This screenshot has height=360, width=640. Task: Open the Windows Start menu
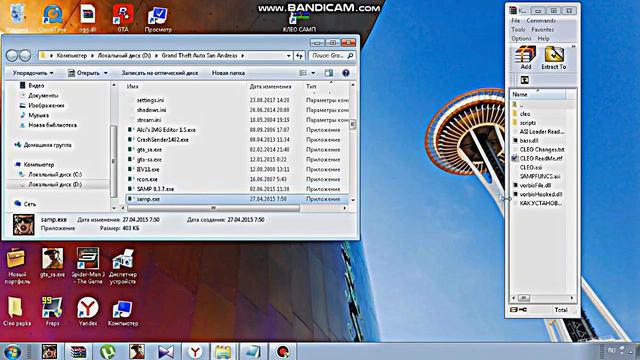pos(12,351)
